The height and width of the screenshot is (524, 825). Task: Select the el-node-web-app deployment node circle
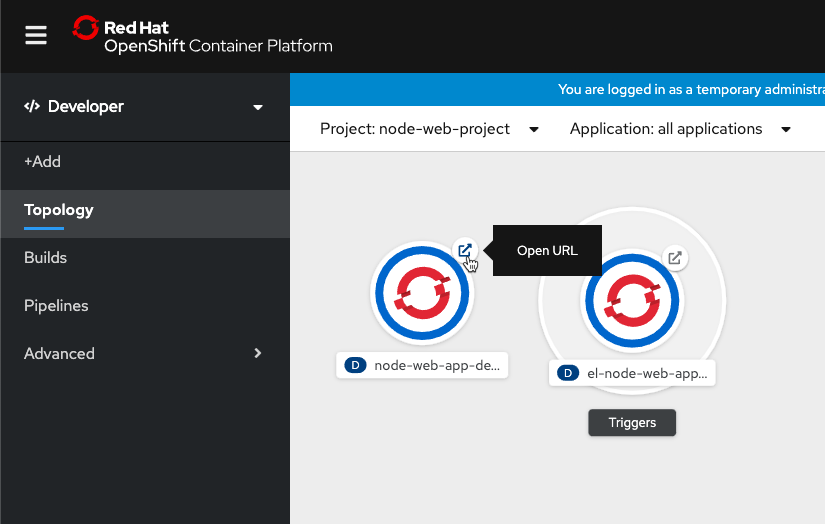[632, 301]
